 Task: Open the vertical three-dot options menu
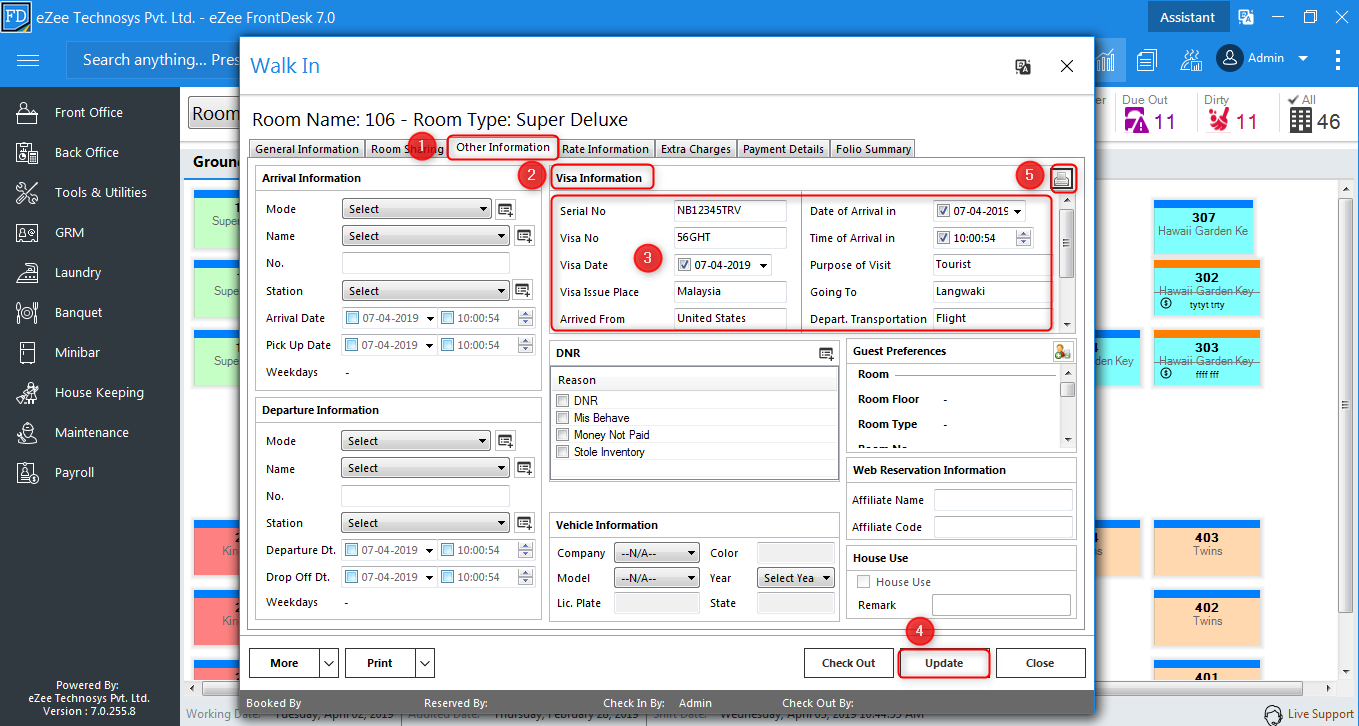coord(1338,59)
